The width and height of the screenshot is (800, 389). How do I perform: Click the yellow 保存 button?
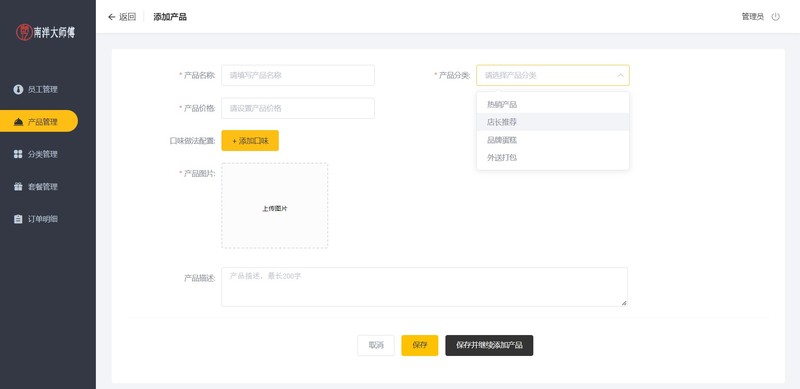[x=419, y=345]
